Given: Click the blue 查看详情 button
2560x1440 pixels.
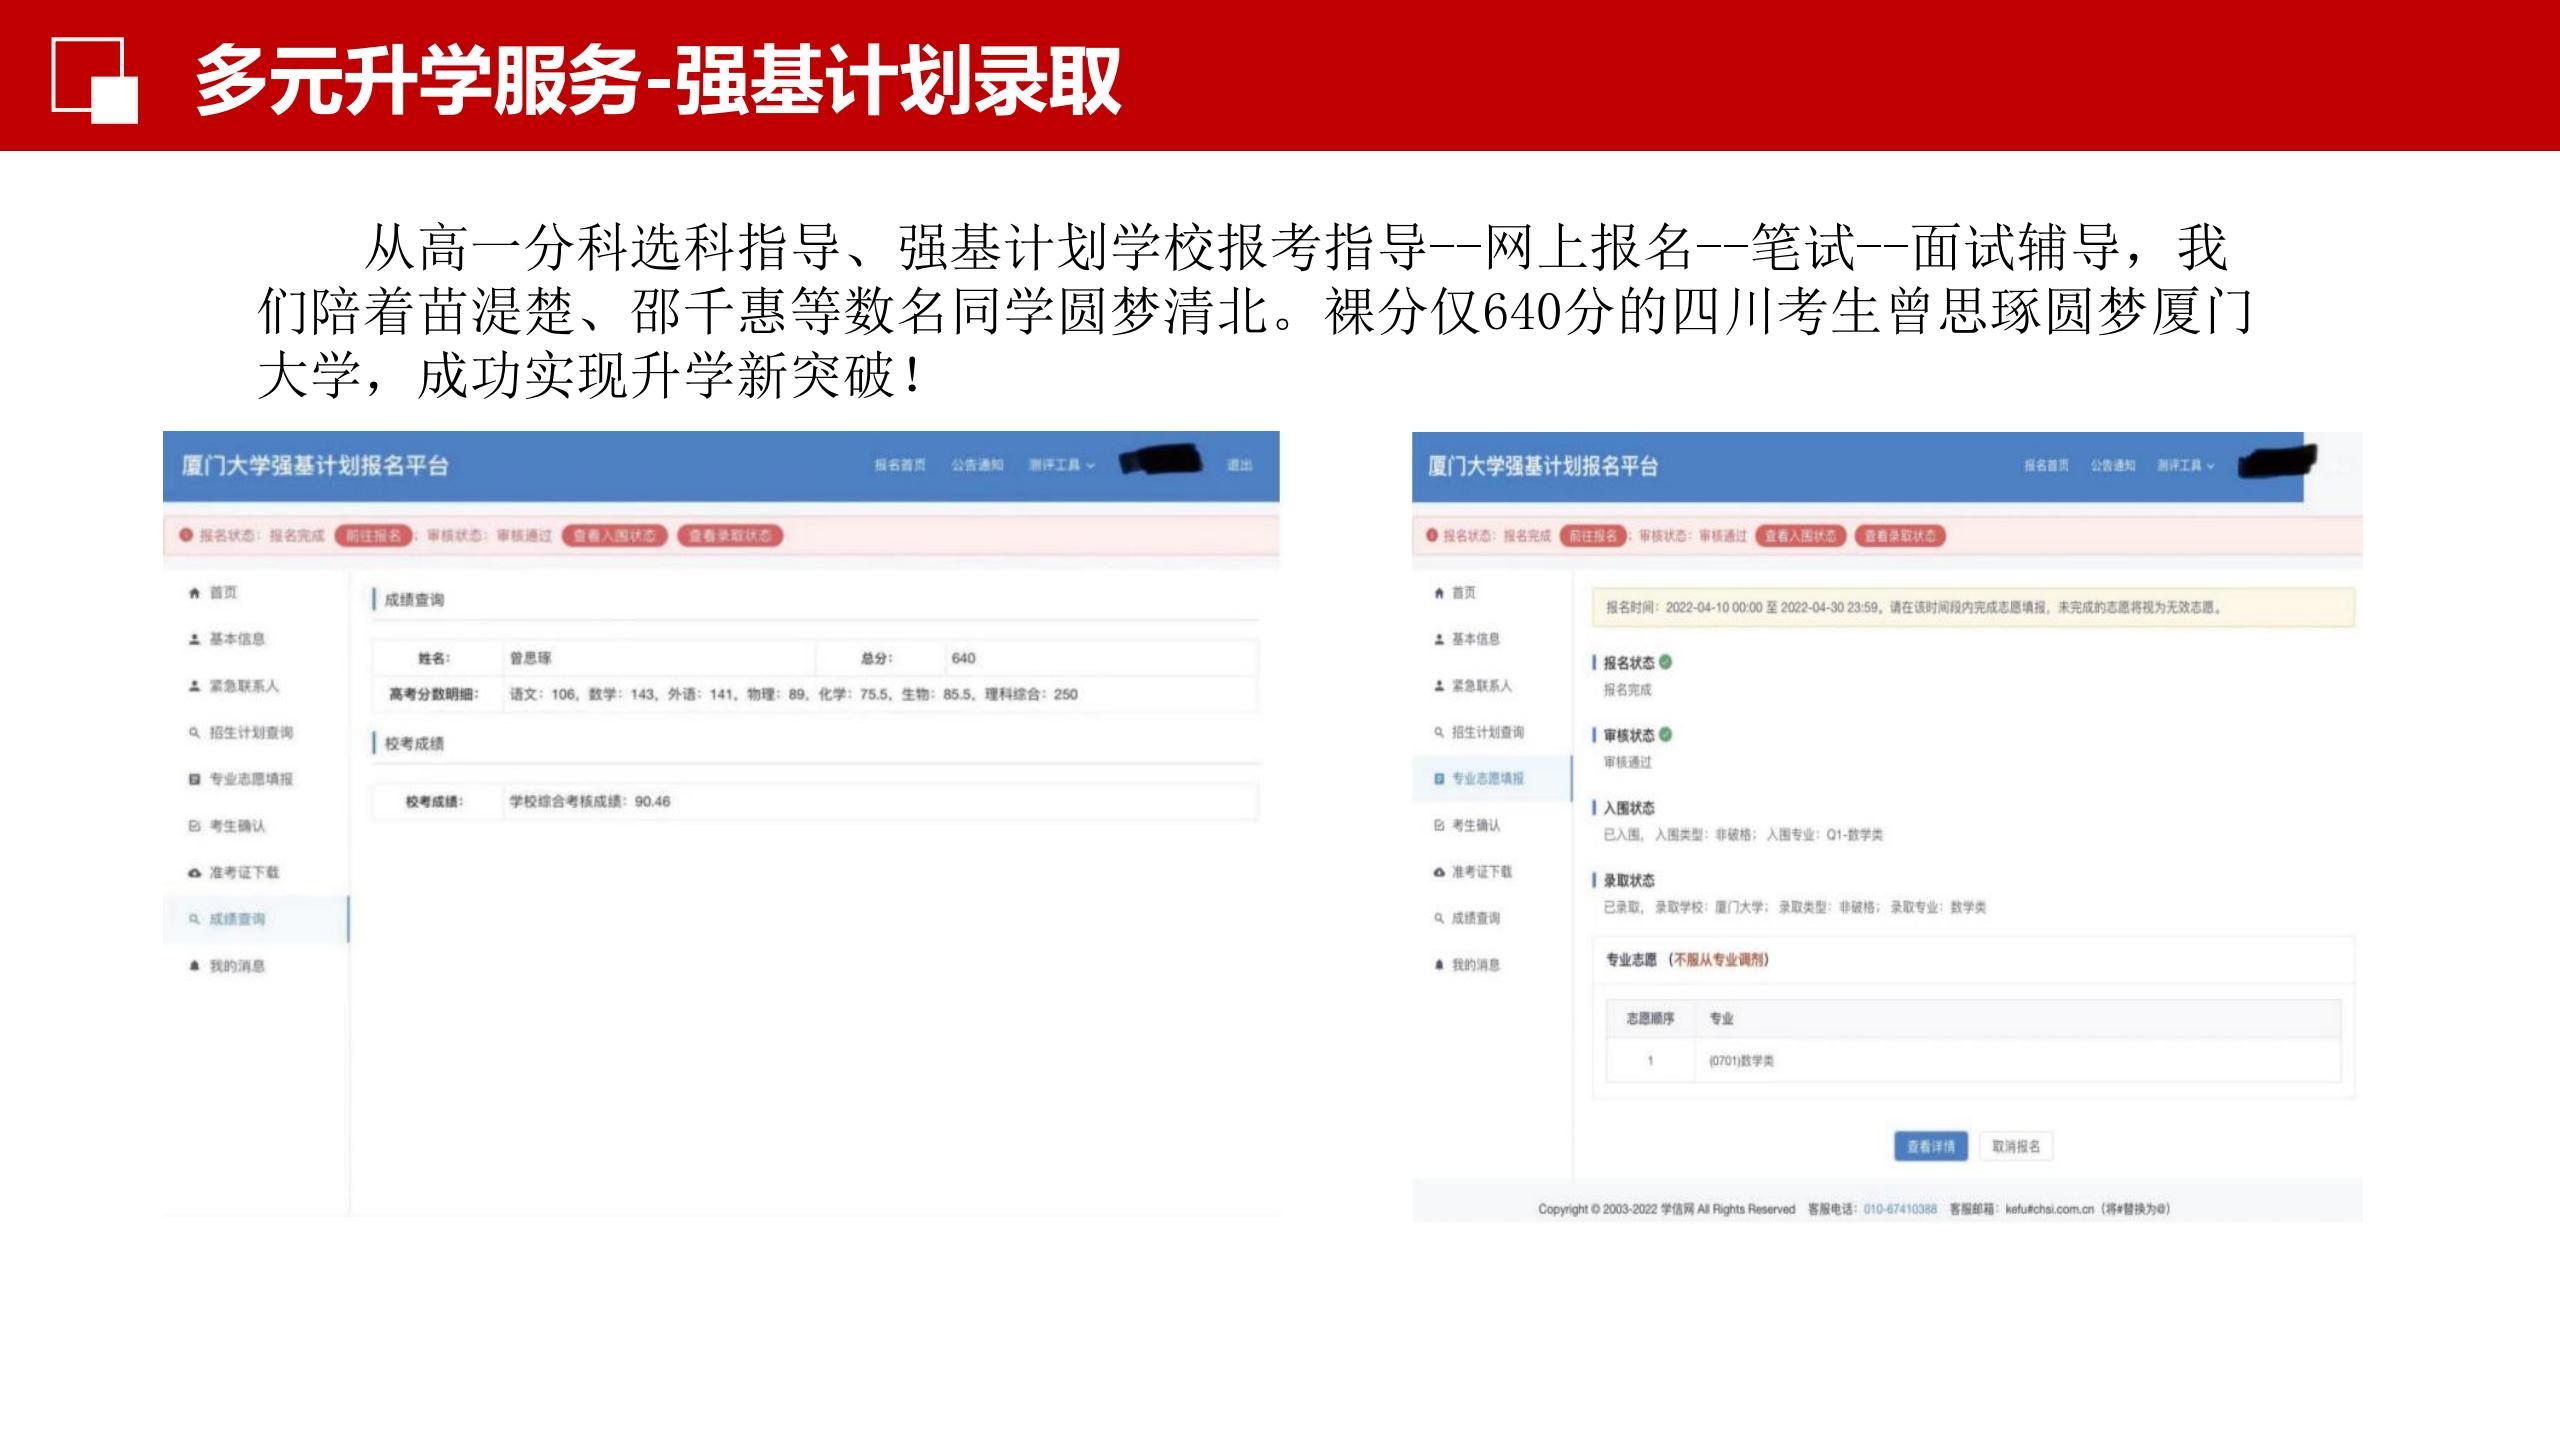Looking at the screenshot, I should coord(1931,1146).
